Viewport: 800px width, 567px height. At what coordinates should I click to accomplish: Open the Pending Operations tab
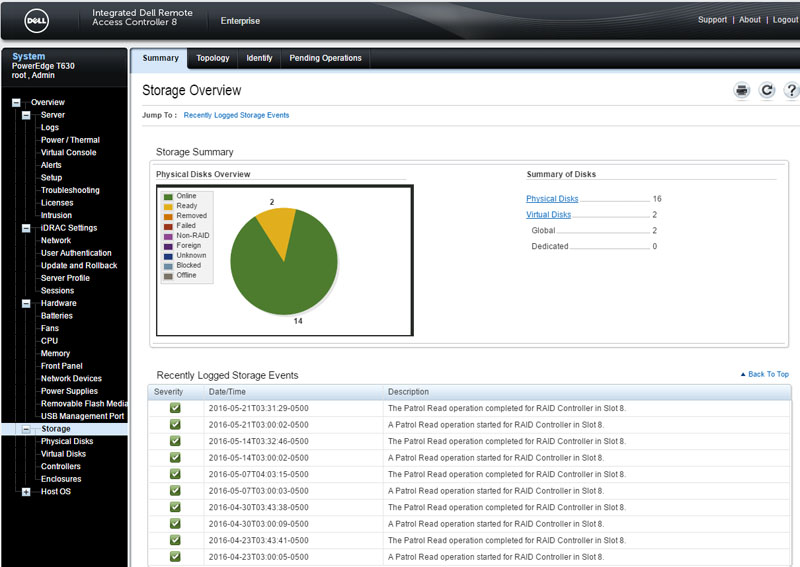325,58
